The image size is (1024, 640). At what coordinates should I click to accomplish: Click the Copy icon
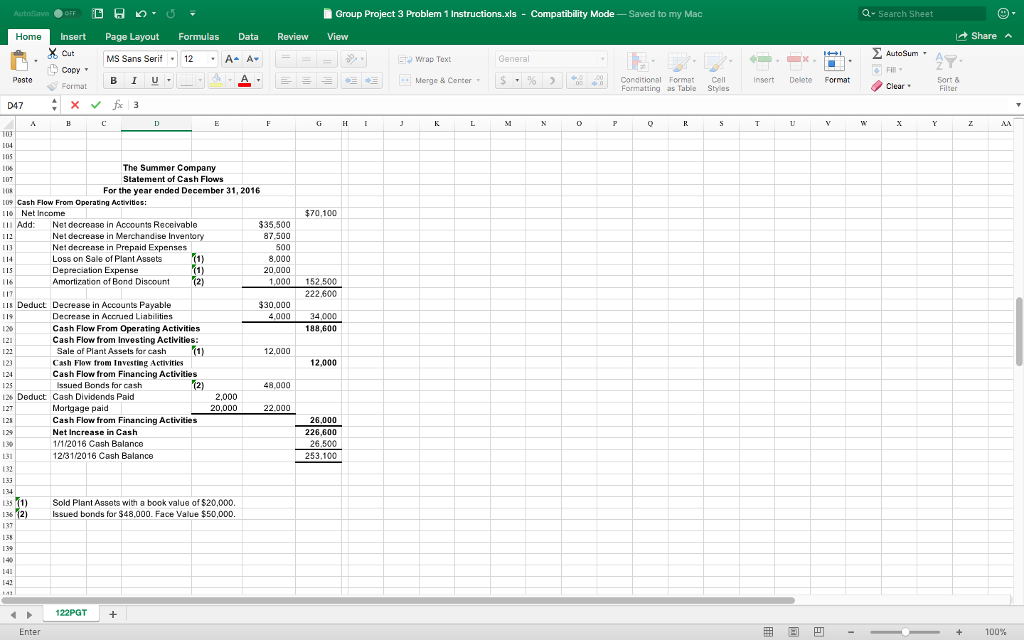pyautogui.click(x=52, y=69)
